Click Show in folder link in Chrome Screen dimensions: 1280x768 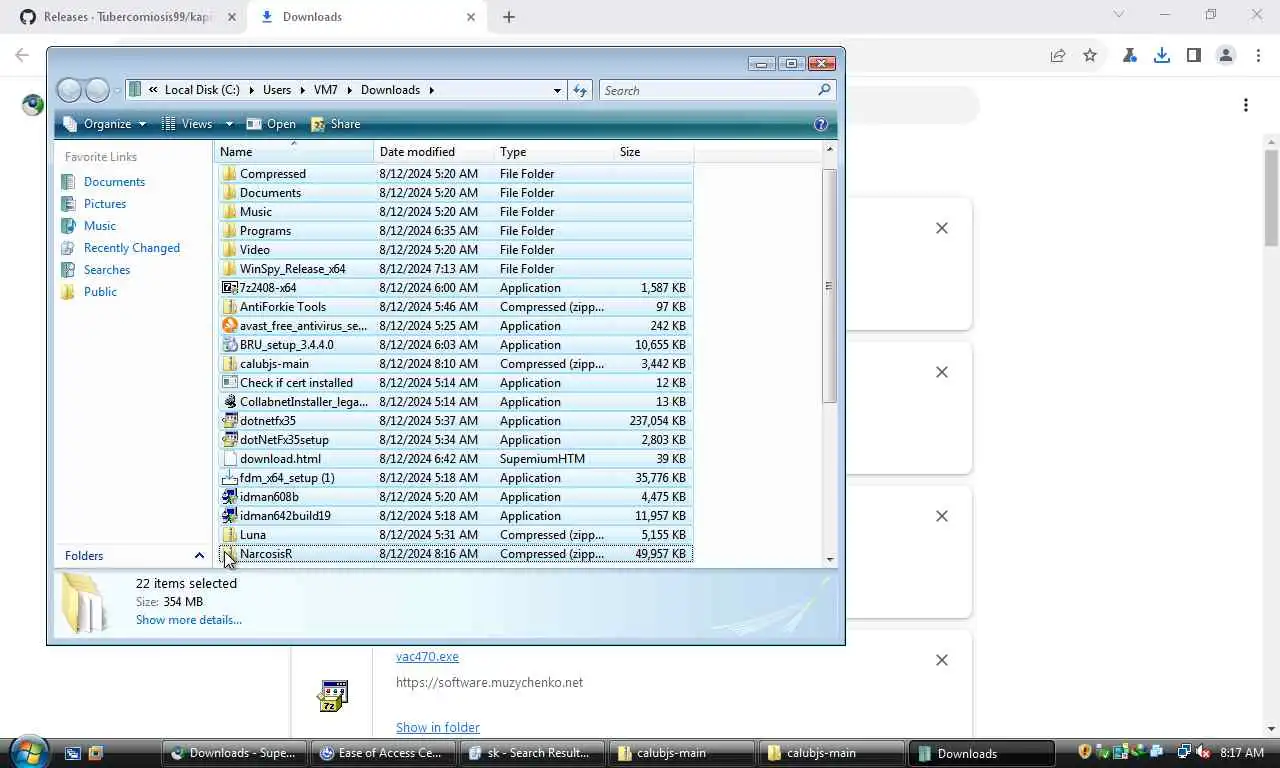438,728
